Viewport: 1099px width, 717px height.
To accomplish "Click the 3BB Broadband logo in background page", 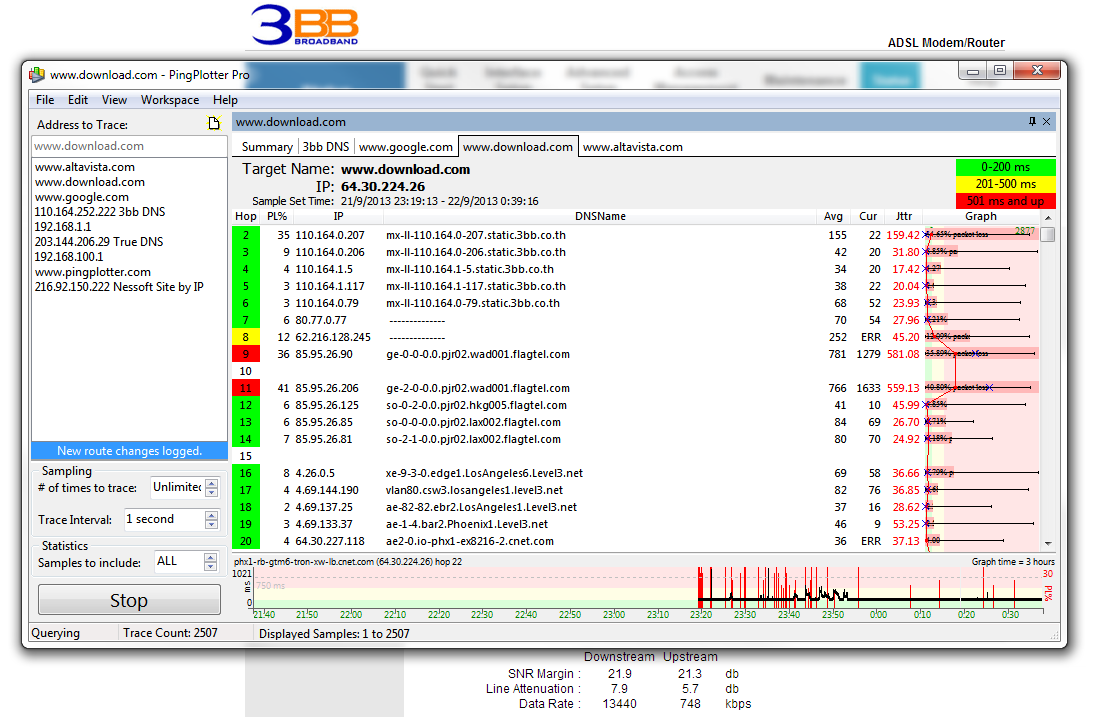I will (x=305, y=25).
